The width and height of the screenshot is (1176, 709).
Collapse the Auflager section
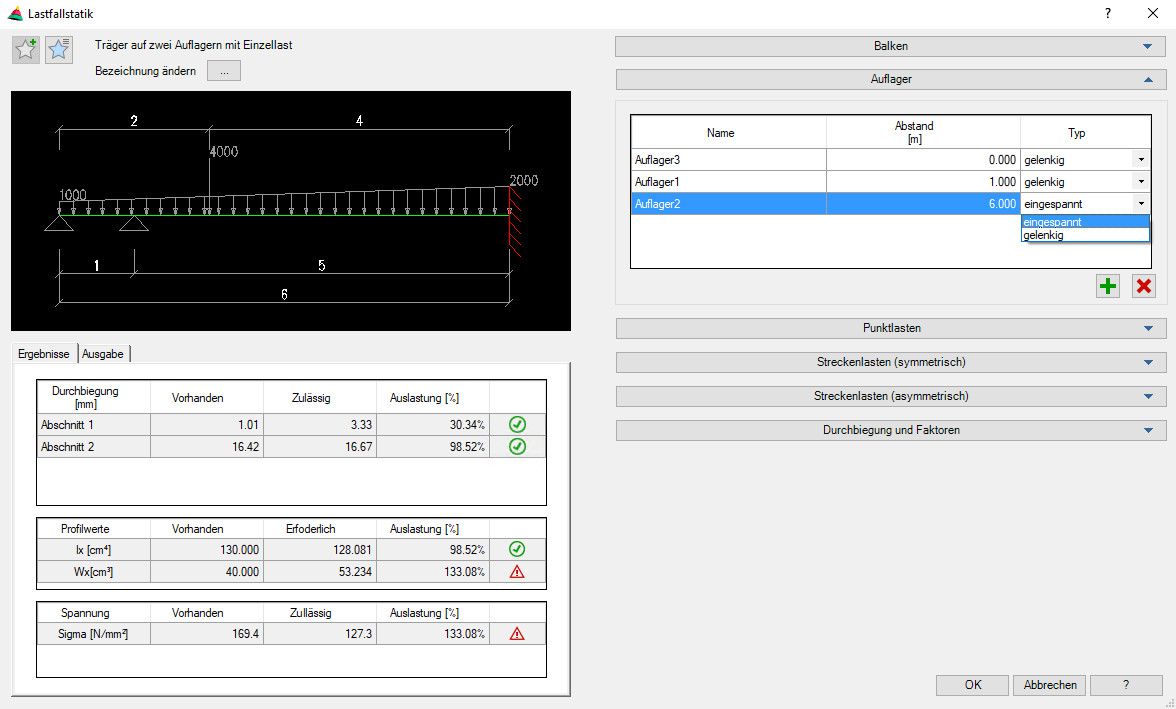point(890,79)
